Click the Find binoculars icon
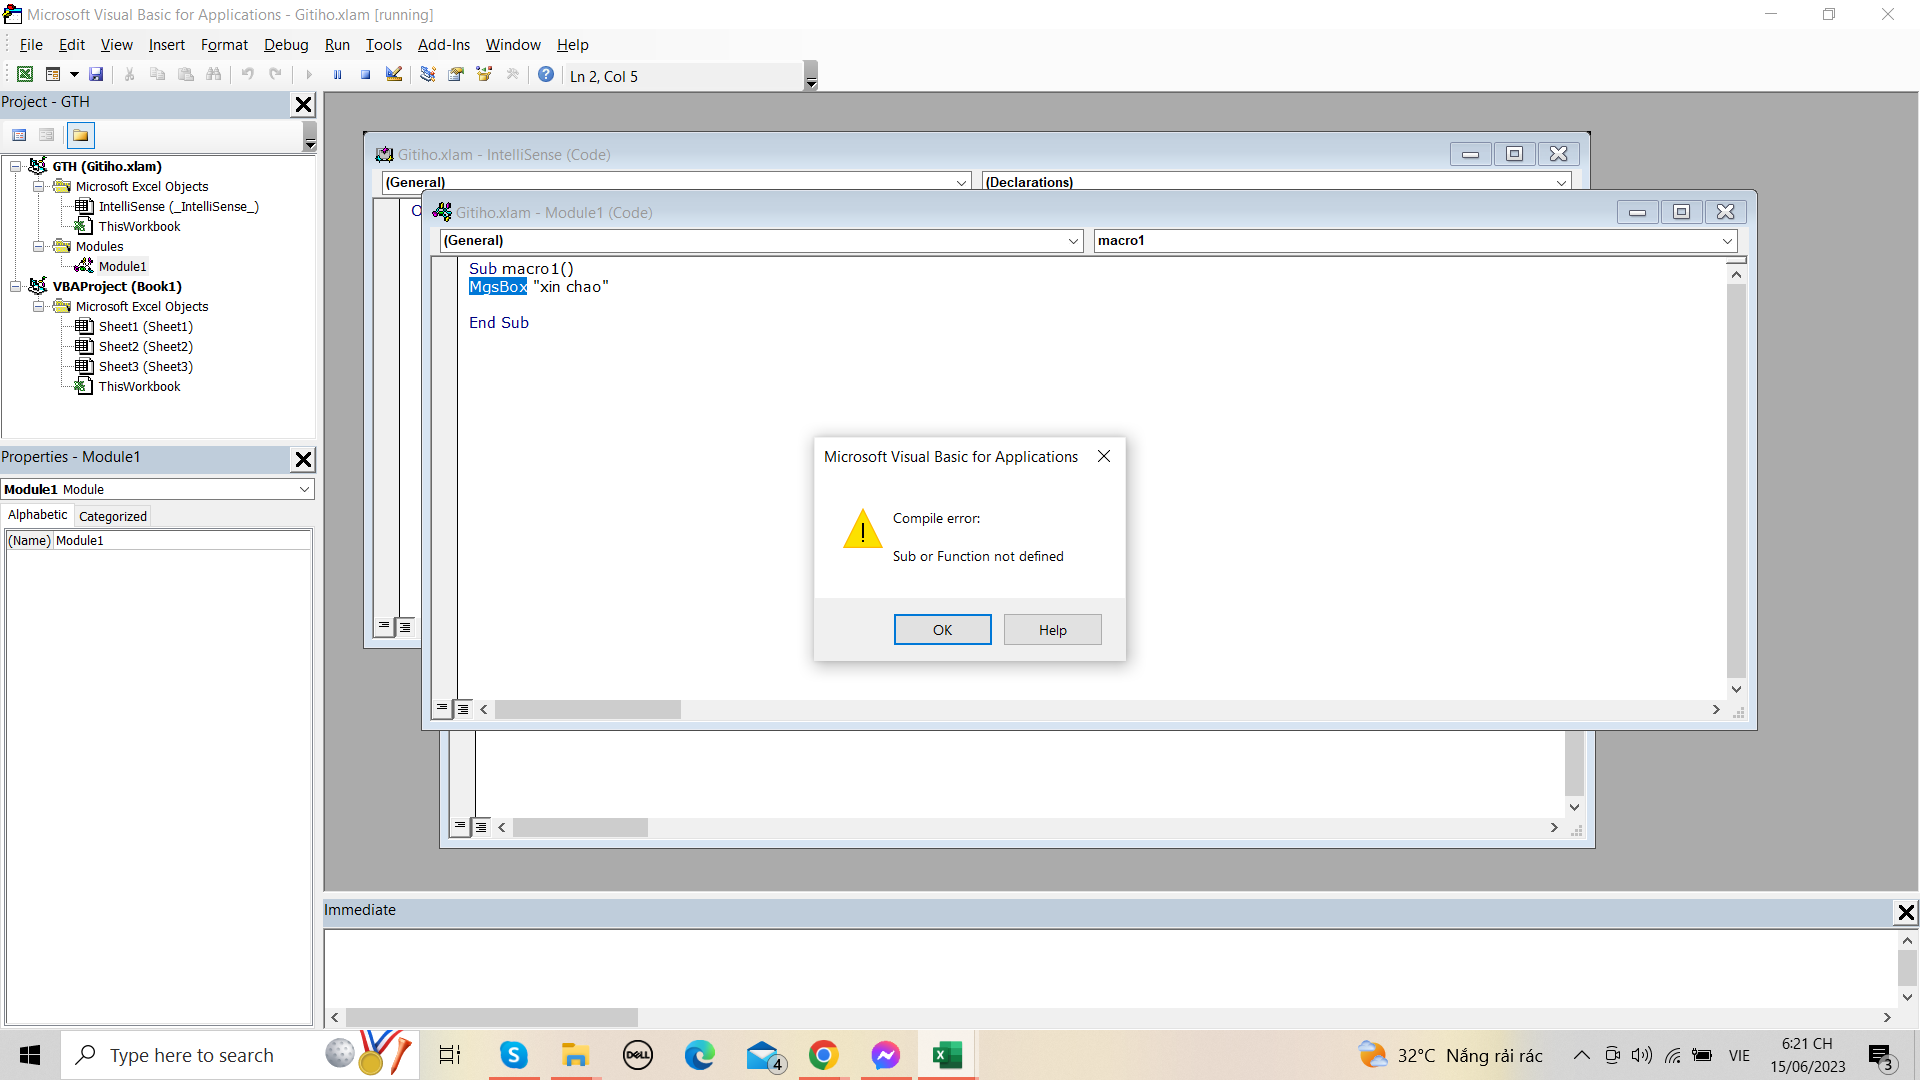 [214, 75]
